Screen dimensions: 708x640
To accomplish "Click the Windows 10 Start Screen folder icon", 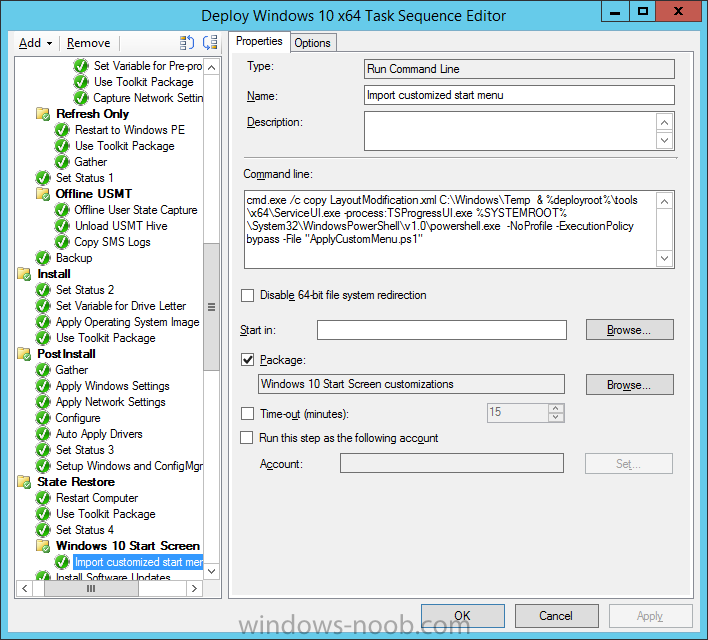I will point(43,546).
